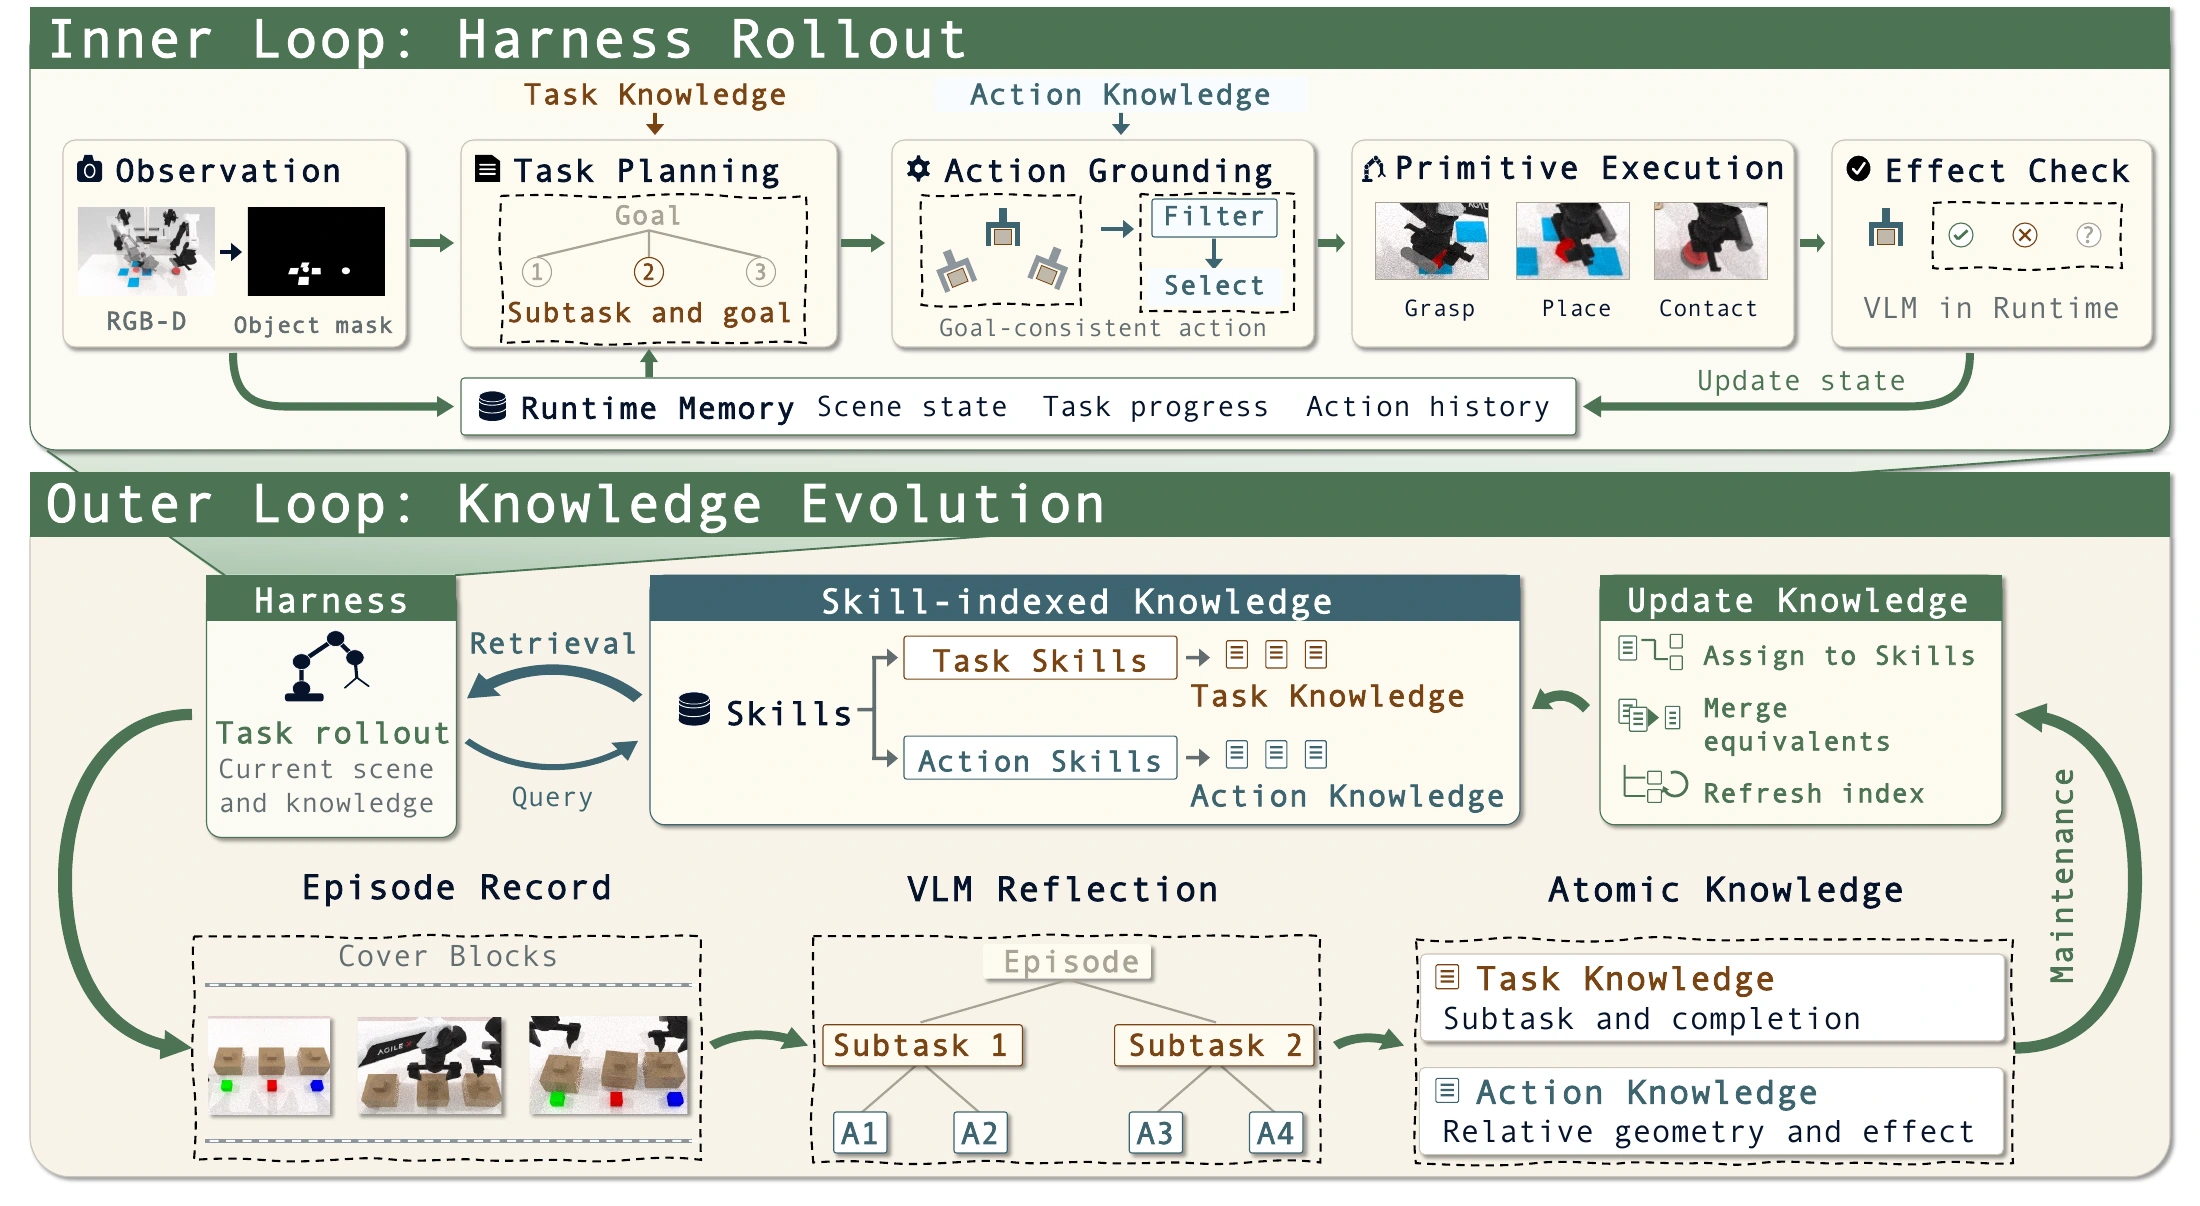Click the A1 action node

pyautogui.click(x=860, y=1133)
